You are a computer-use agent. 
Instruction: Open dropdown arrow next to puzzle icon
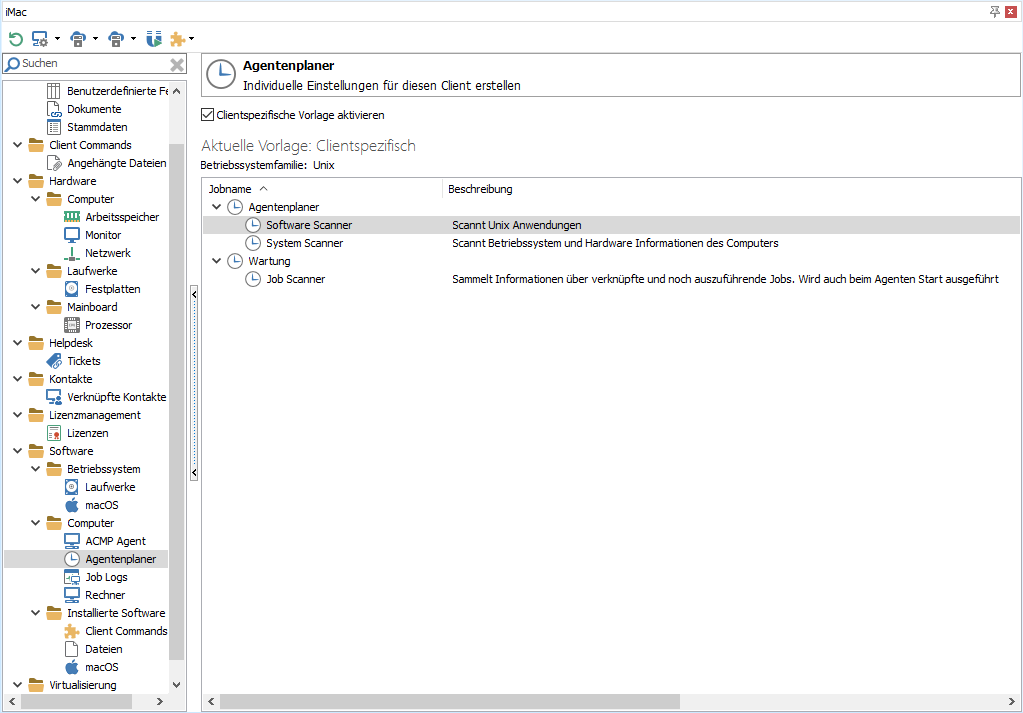[x=191, y=40]
